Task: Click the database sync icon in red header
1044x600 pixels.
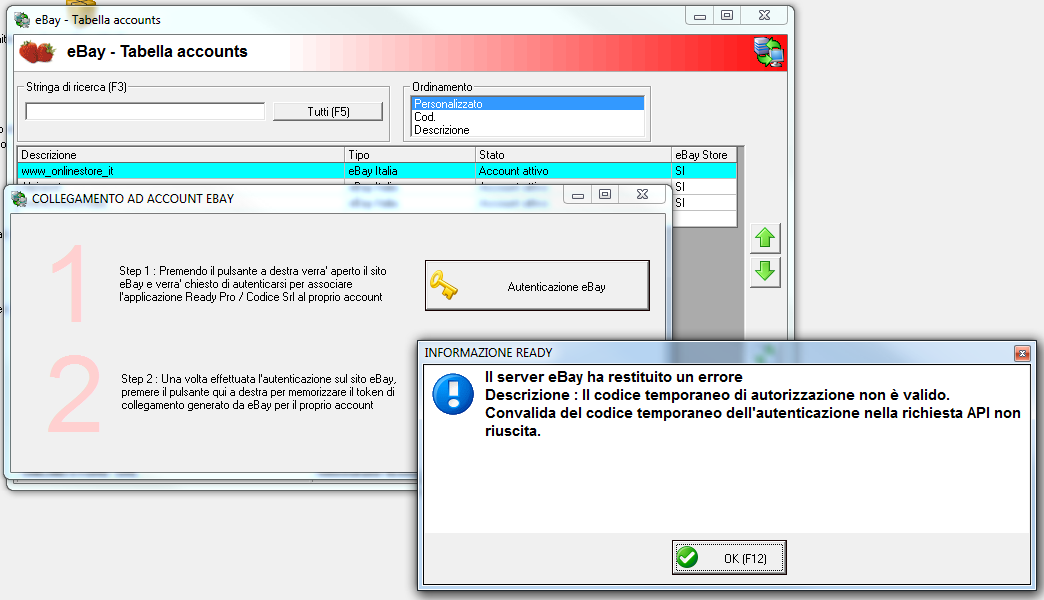Action: 769,52
